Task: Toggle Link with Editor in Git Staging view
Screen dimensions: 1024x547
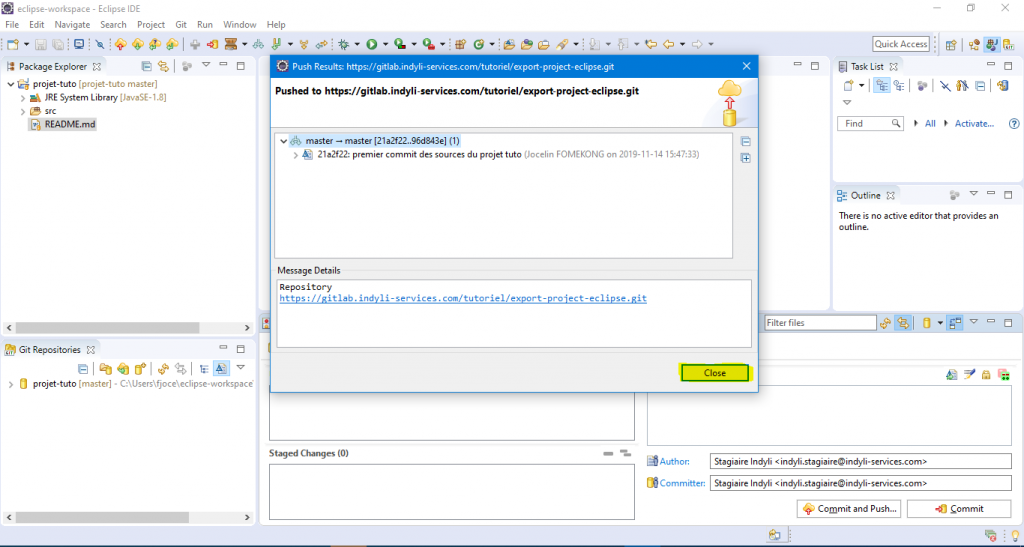Action: (x=903, y=322)
